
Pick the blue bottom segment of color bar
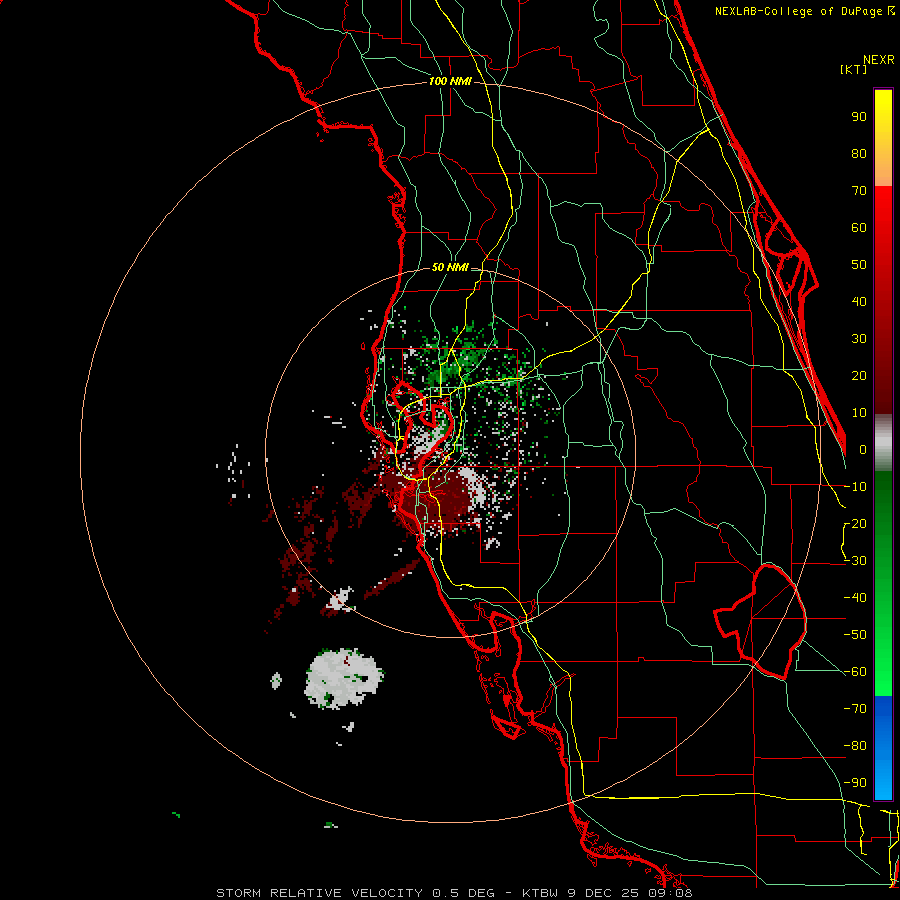[883, 748]
